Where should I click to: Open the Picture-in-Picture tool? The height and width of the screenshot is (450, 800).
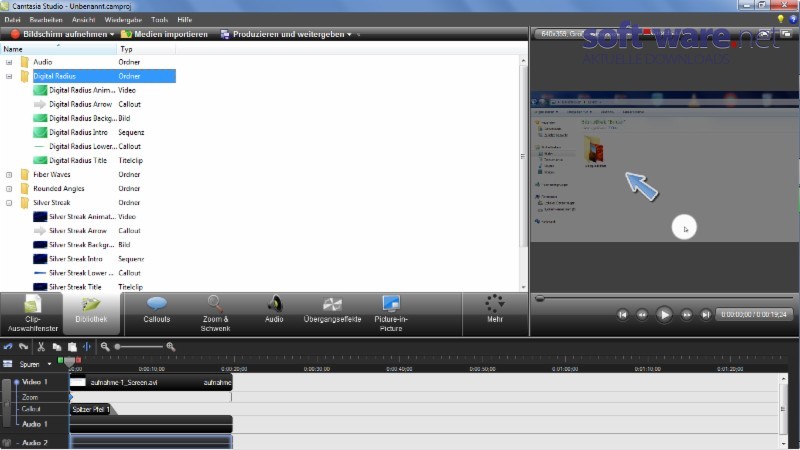pos(391,314)
